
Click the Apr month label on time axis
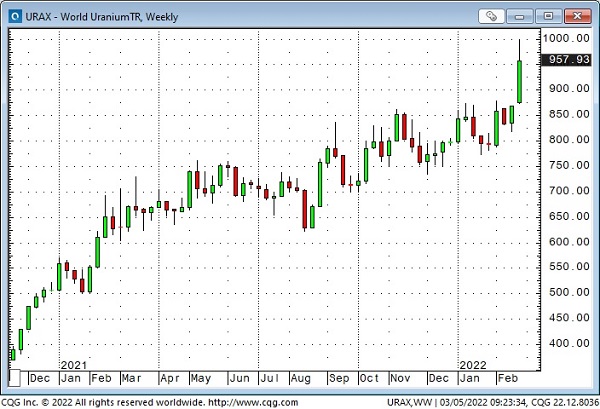(x=170, y=378)
